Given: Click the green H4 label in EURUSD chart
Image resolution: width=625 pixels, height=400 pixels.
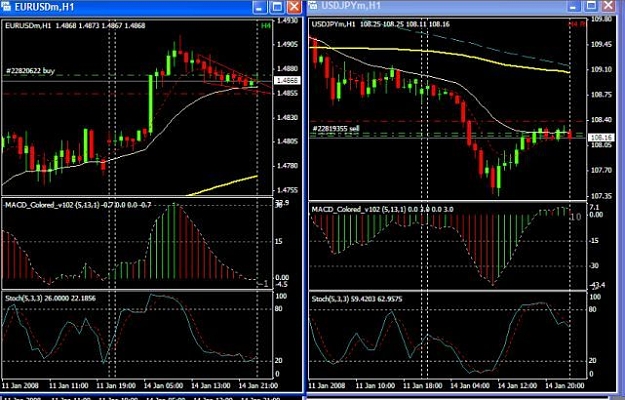Looking at the screenshot, I should tap(265, 25).
